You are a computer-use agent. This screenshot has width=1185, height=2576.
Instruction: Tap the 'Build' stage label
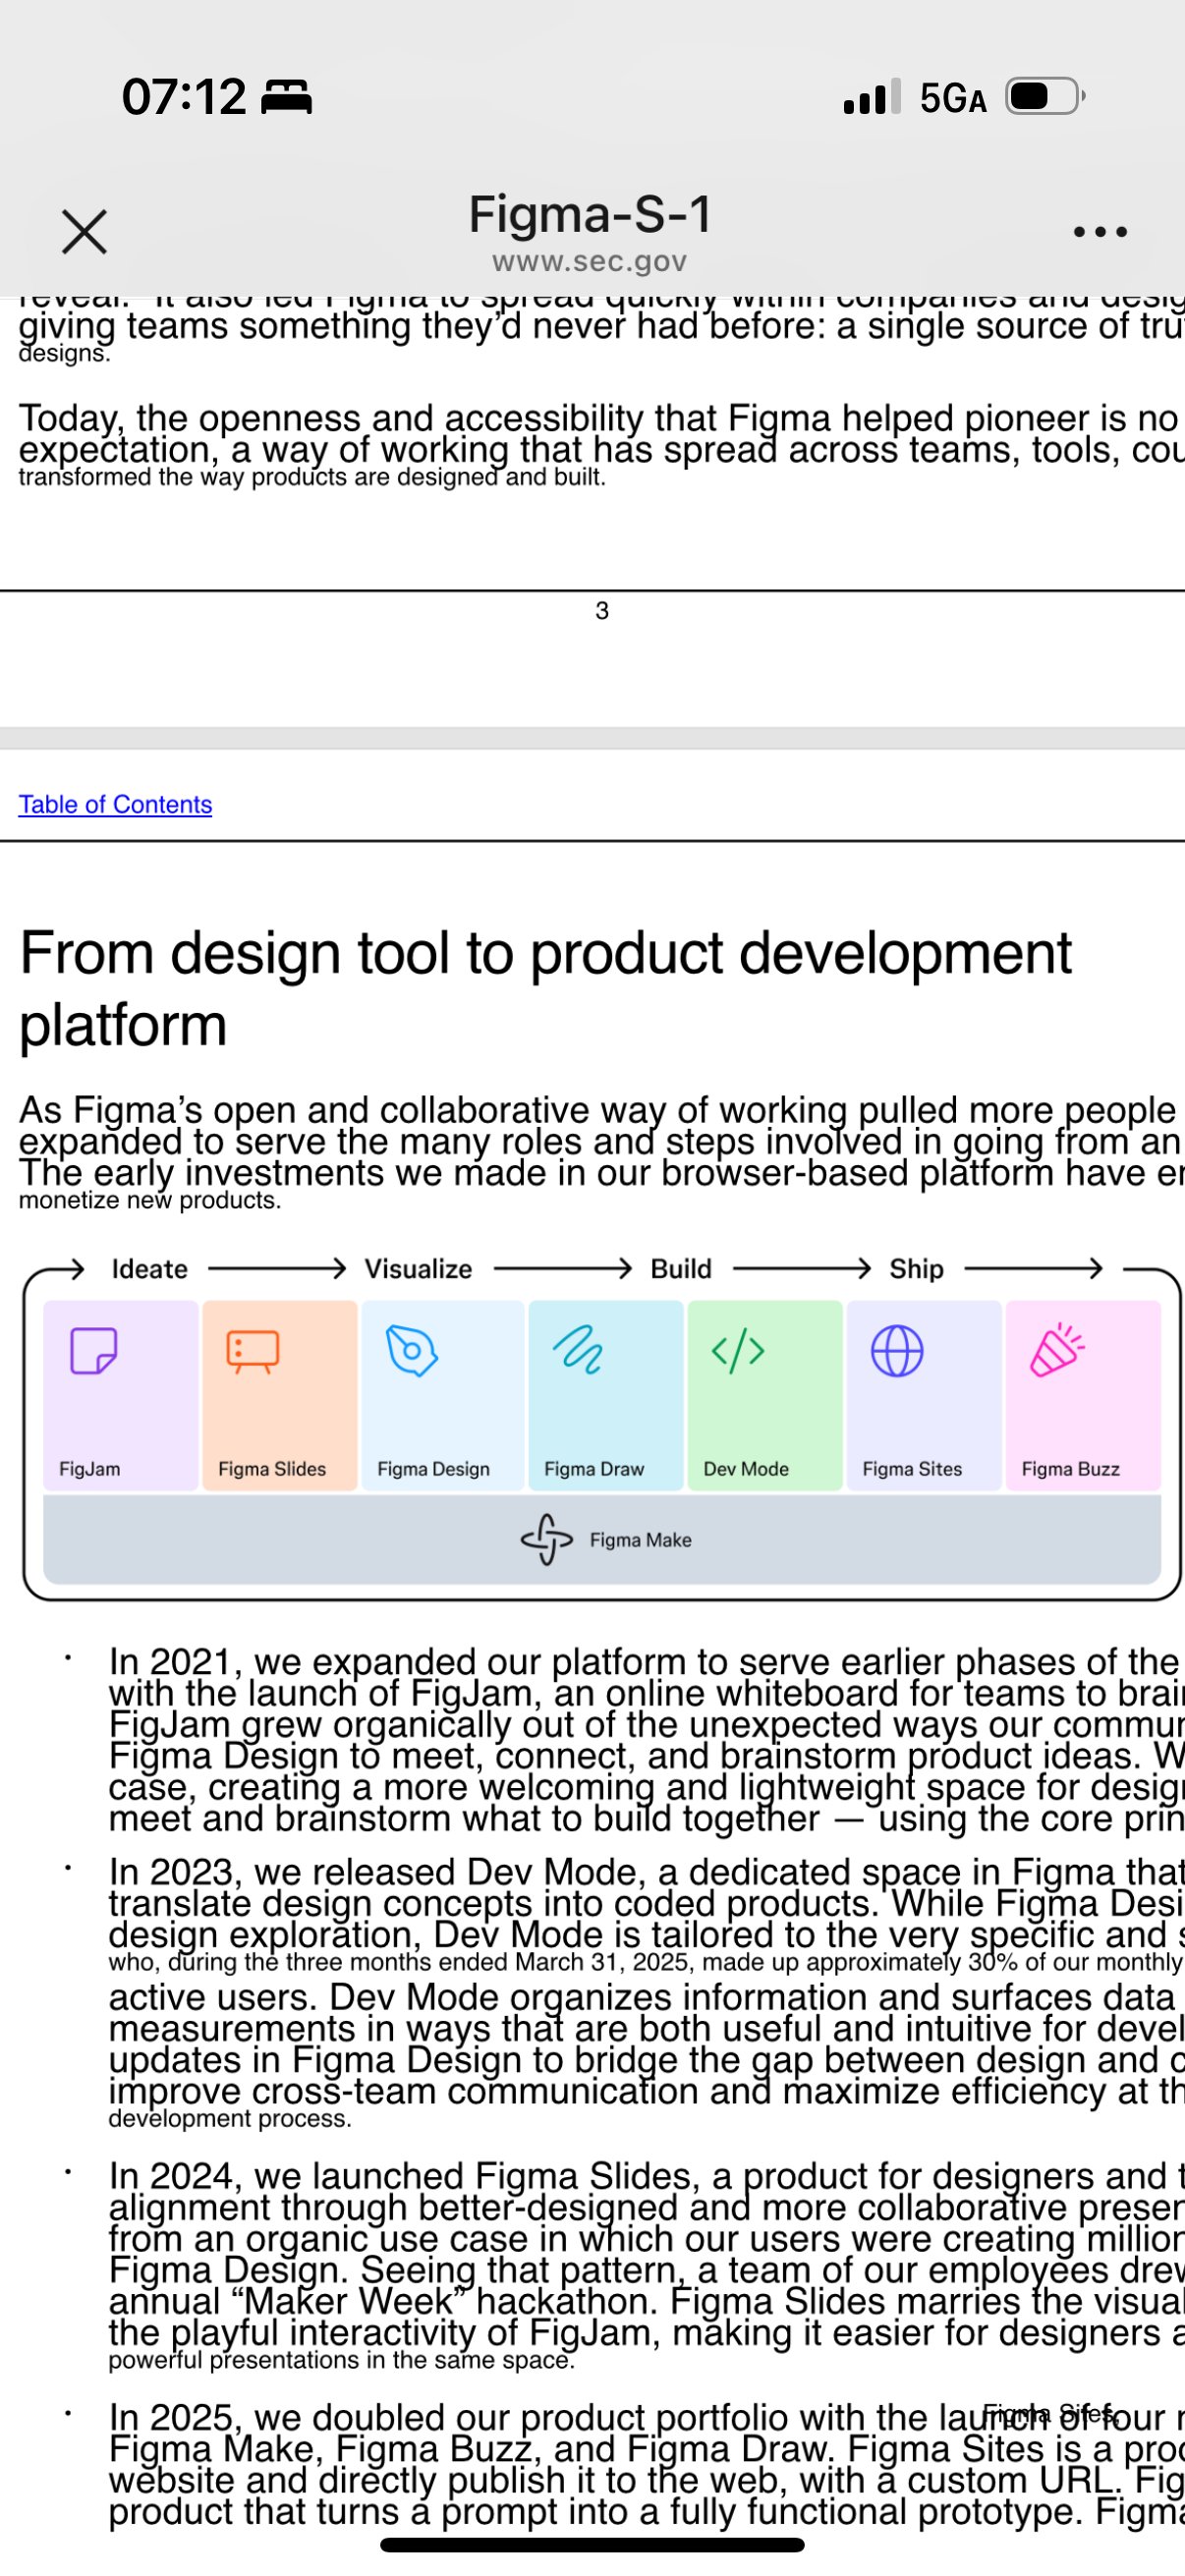point(681,1268)
